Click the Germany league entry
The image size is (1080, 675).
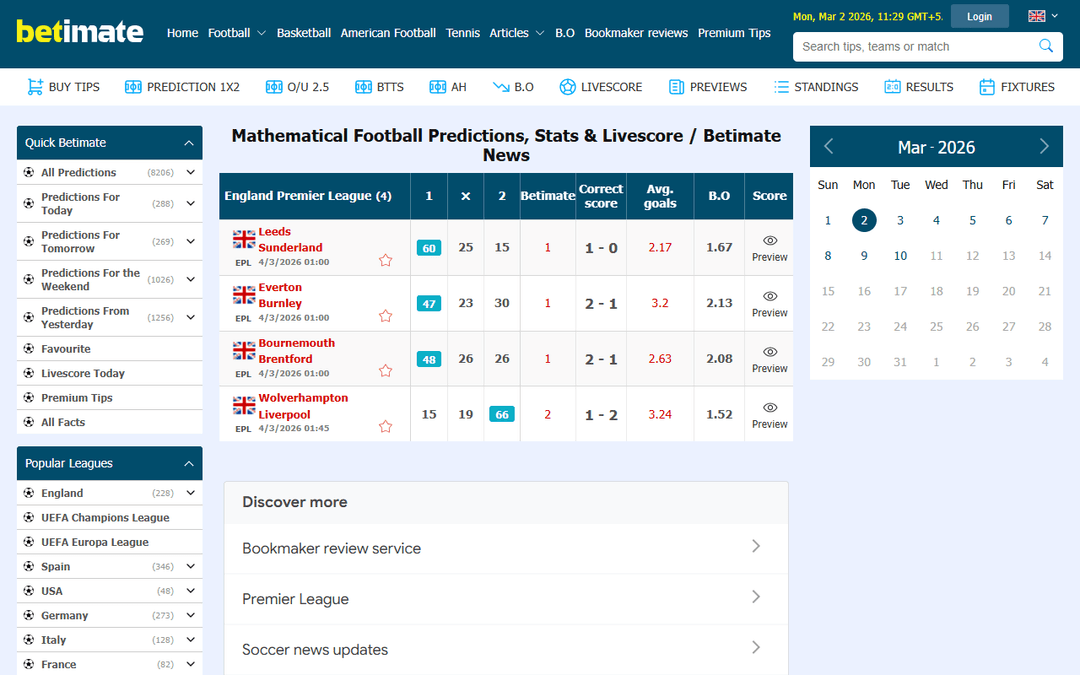pos(65,616)
